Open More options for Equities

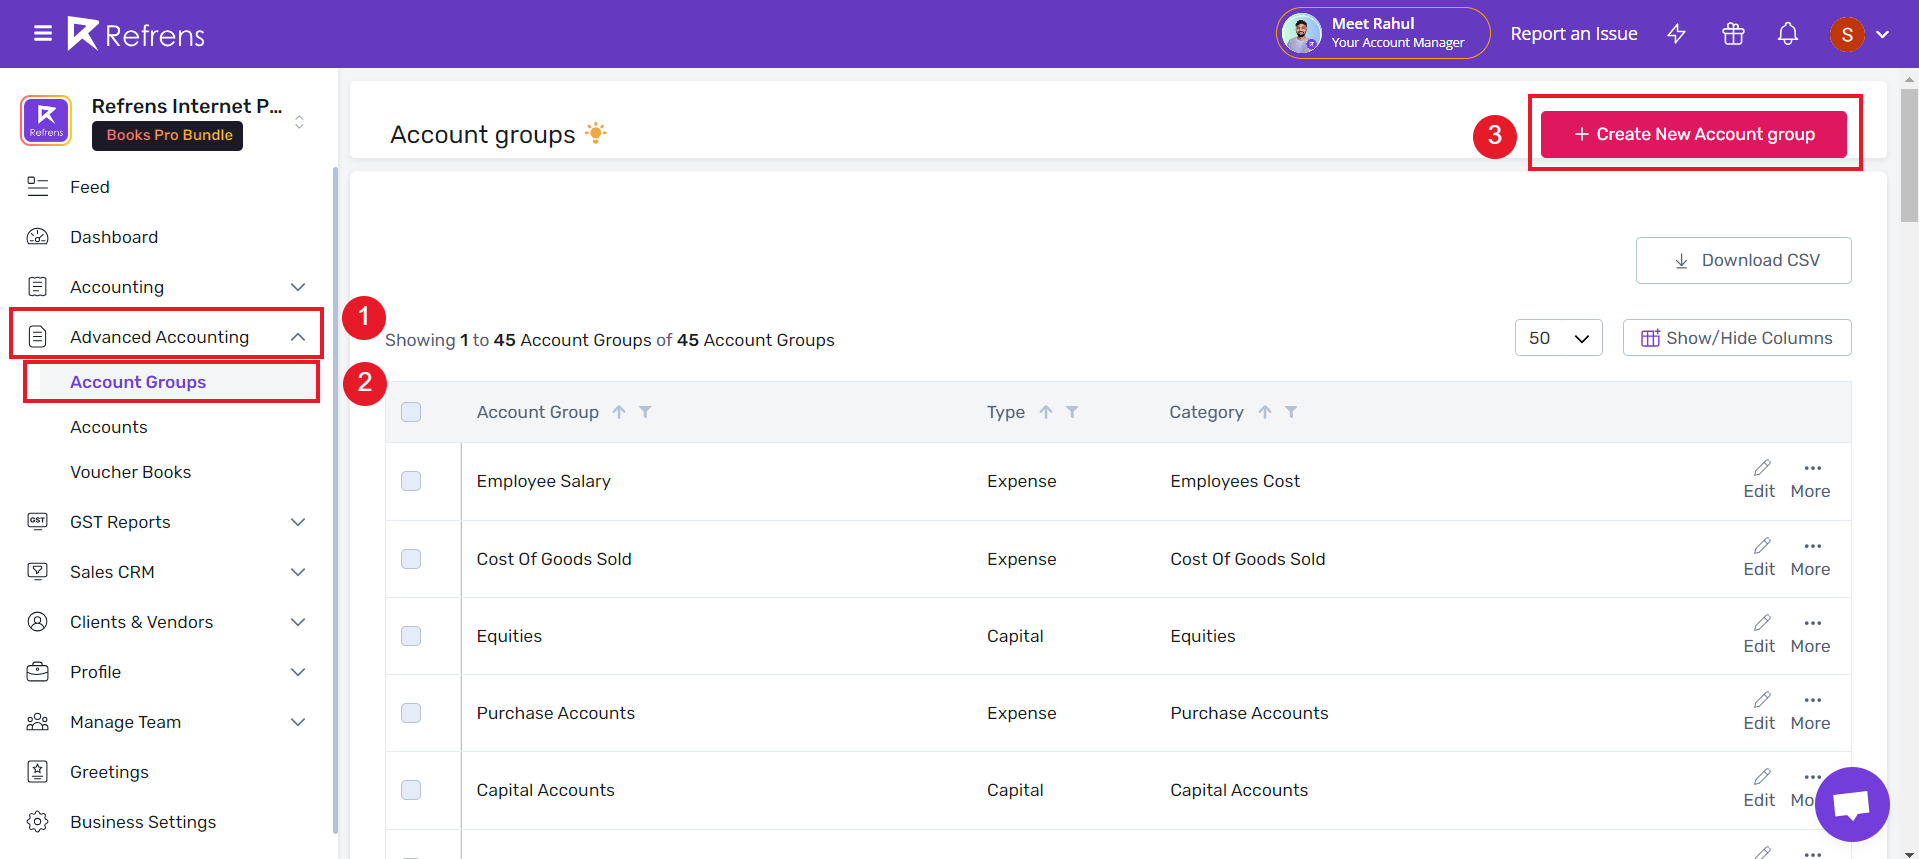(1811, 635)
